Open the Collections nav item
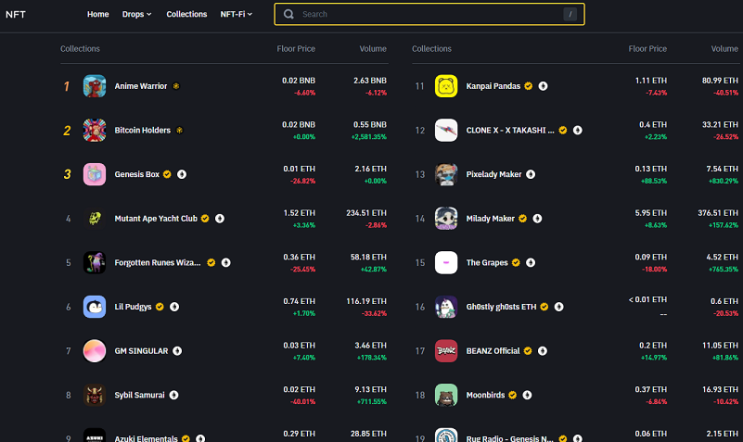Viewport: 743px width, 442px height. pos(187,14)
